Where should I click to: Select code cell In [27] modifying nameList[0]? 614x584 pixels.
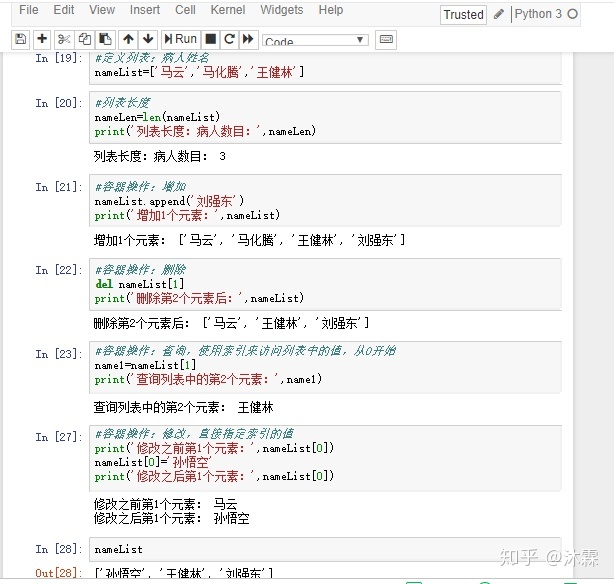pos(325,458)
